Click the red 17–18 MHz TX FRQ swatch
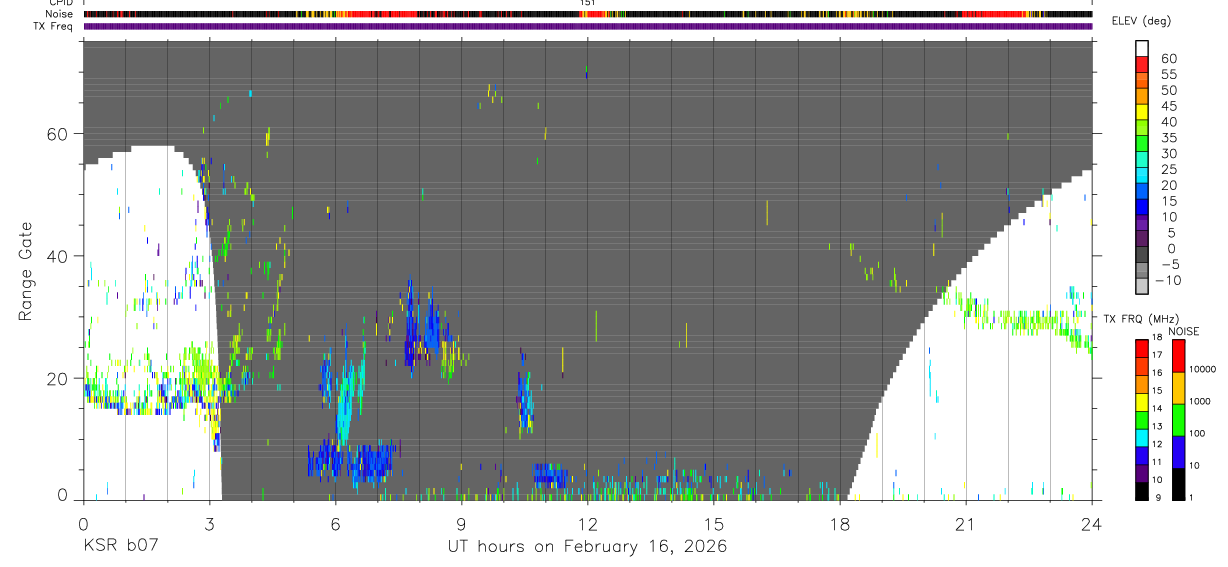Screen dimensions: 1228x567 point(1142,348)
